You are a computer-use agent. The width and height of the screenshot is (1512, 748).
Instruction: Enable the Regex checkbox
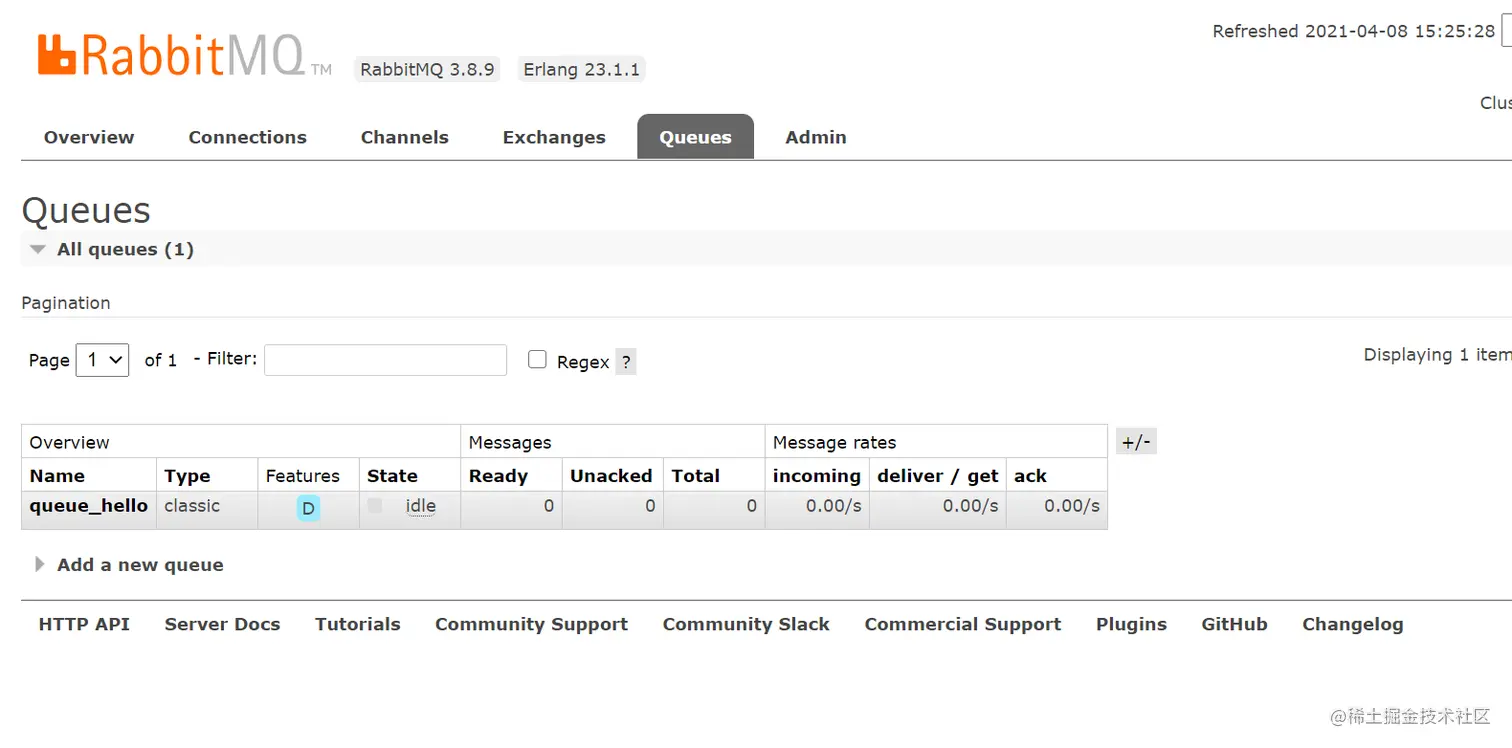(x=537, y=359)
